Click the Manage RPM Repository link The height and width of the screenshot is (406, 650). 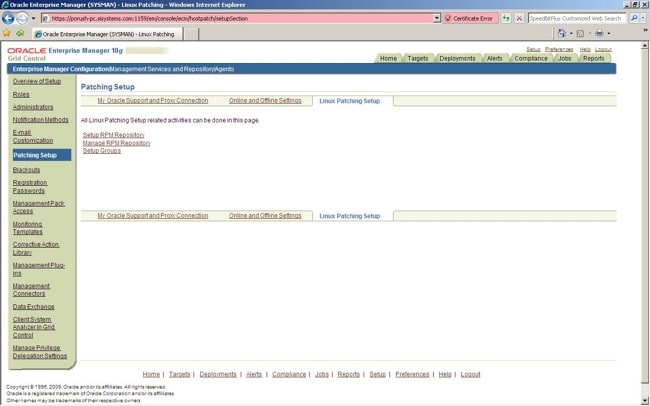point(116,143)
